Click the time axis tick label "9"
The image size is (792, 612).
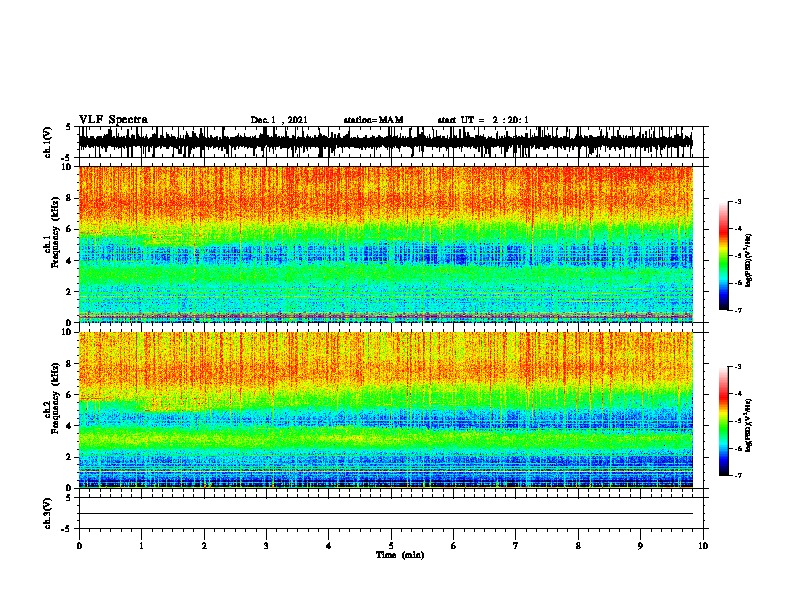[640, 546]
